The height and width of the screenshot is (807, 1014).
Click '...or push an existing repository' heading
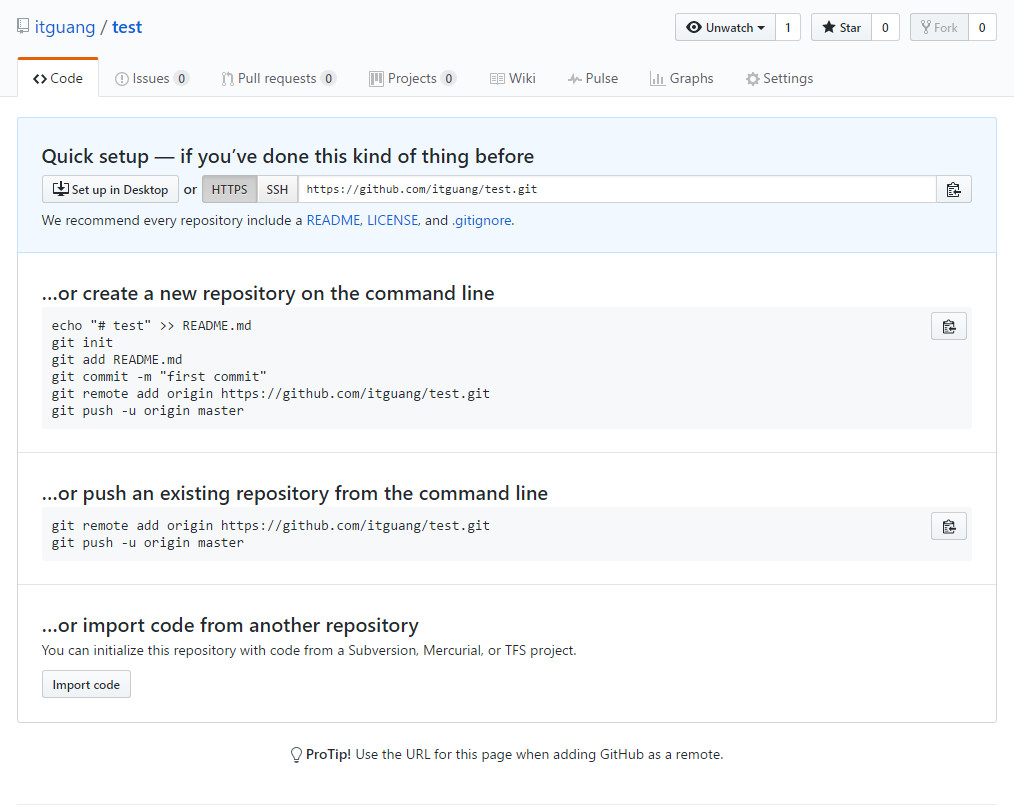pyautogui.click(x=295, y=493)
